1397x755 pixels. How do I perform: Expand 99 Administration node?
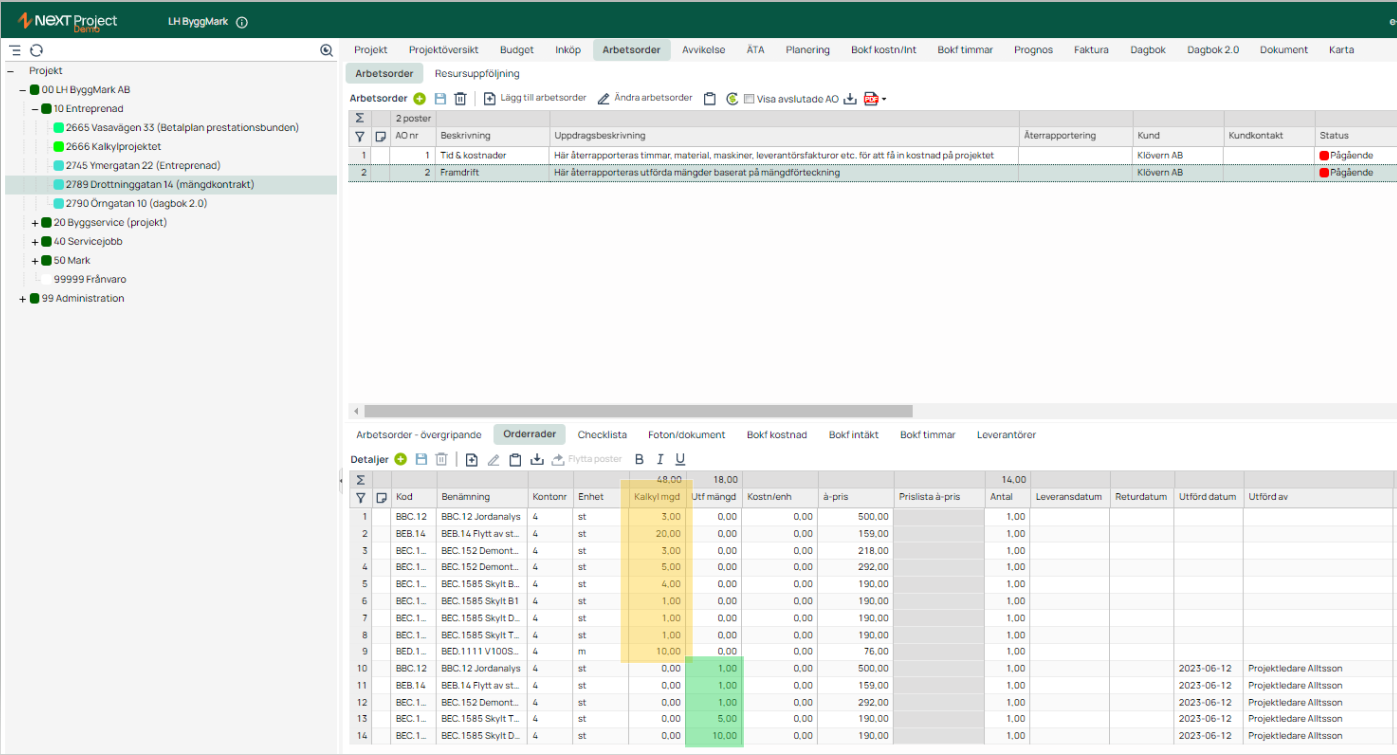click(x=23, y=299)
